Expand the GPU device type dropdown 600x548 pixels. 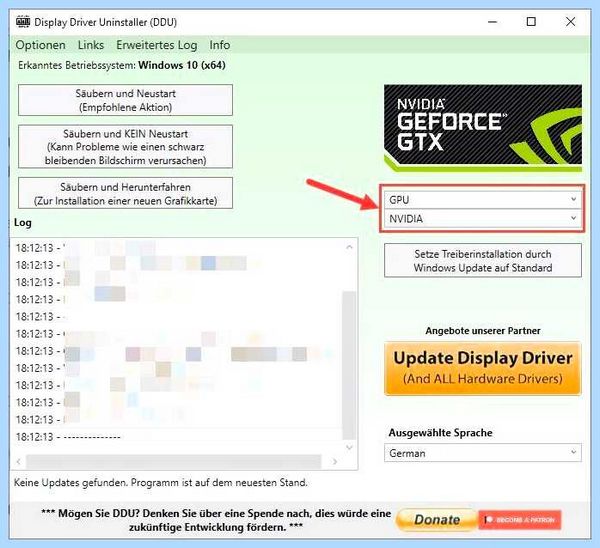(x=483, y=200)
